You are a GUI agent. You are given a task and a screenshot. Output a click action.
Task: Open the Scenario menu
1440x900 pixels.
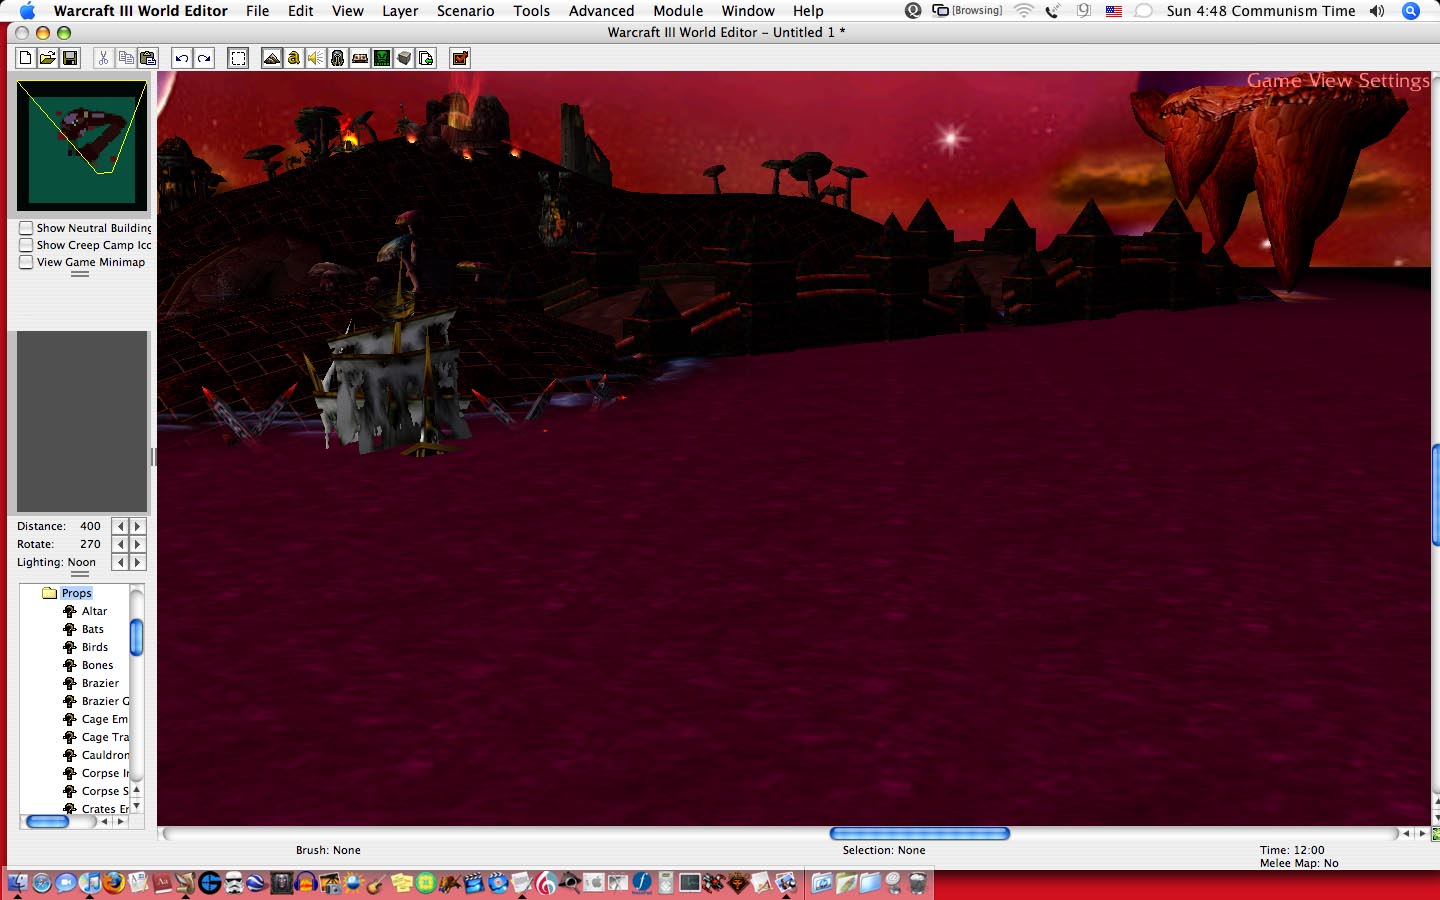point(465,11)
